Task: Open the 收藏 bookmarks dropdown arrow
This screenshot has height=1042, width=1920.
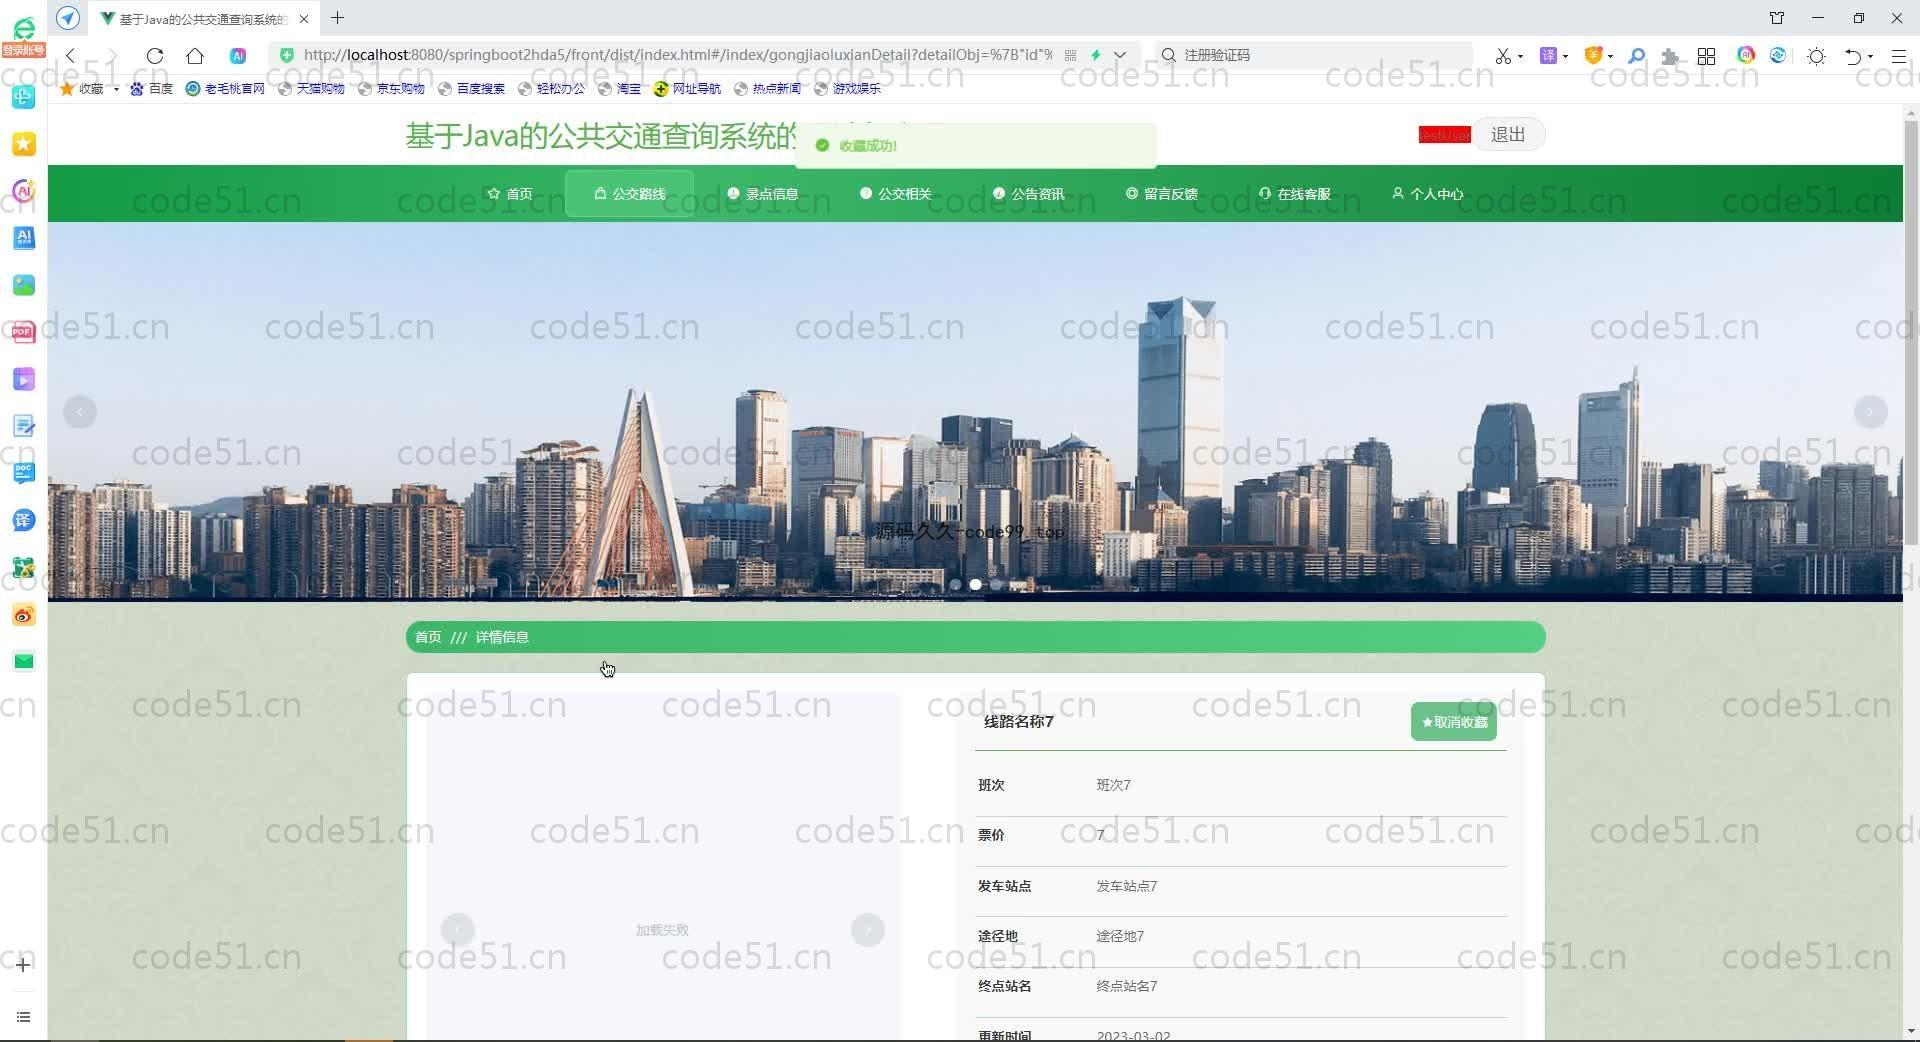Action: (x=116, y=89)
